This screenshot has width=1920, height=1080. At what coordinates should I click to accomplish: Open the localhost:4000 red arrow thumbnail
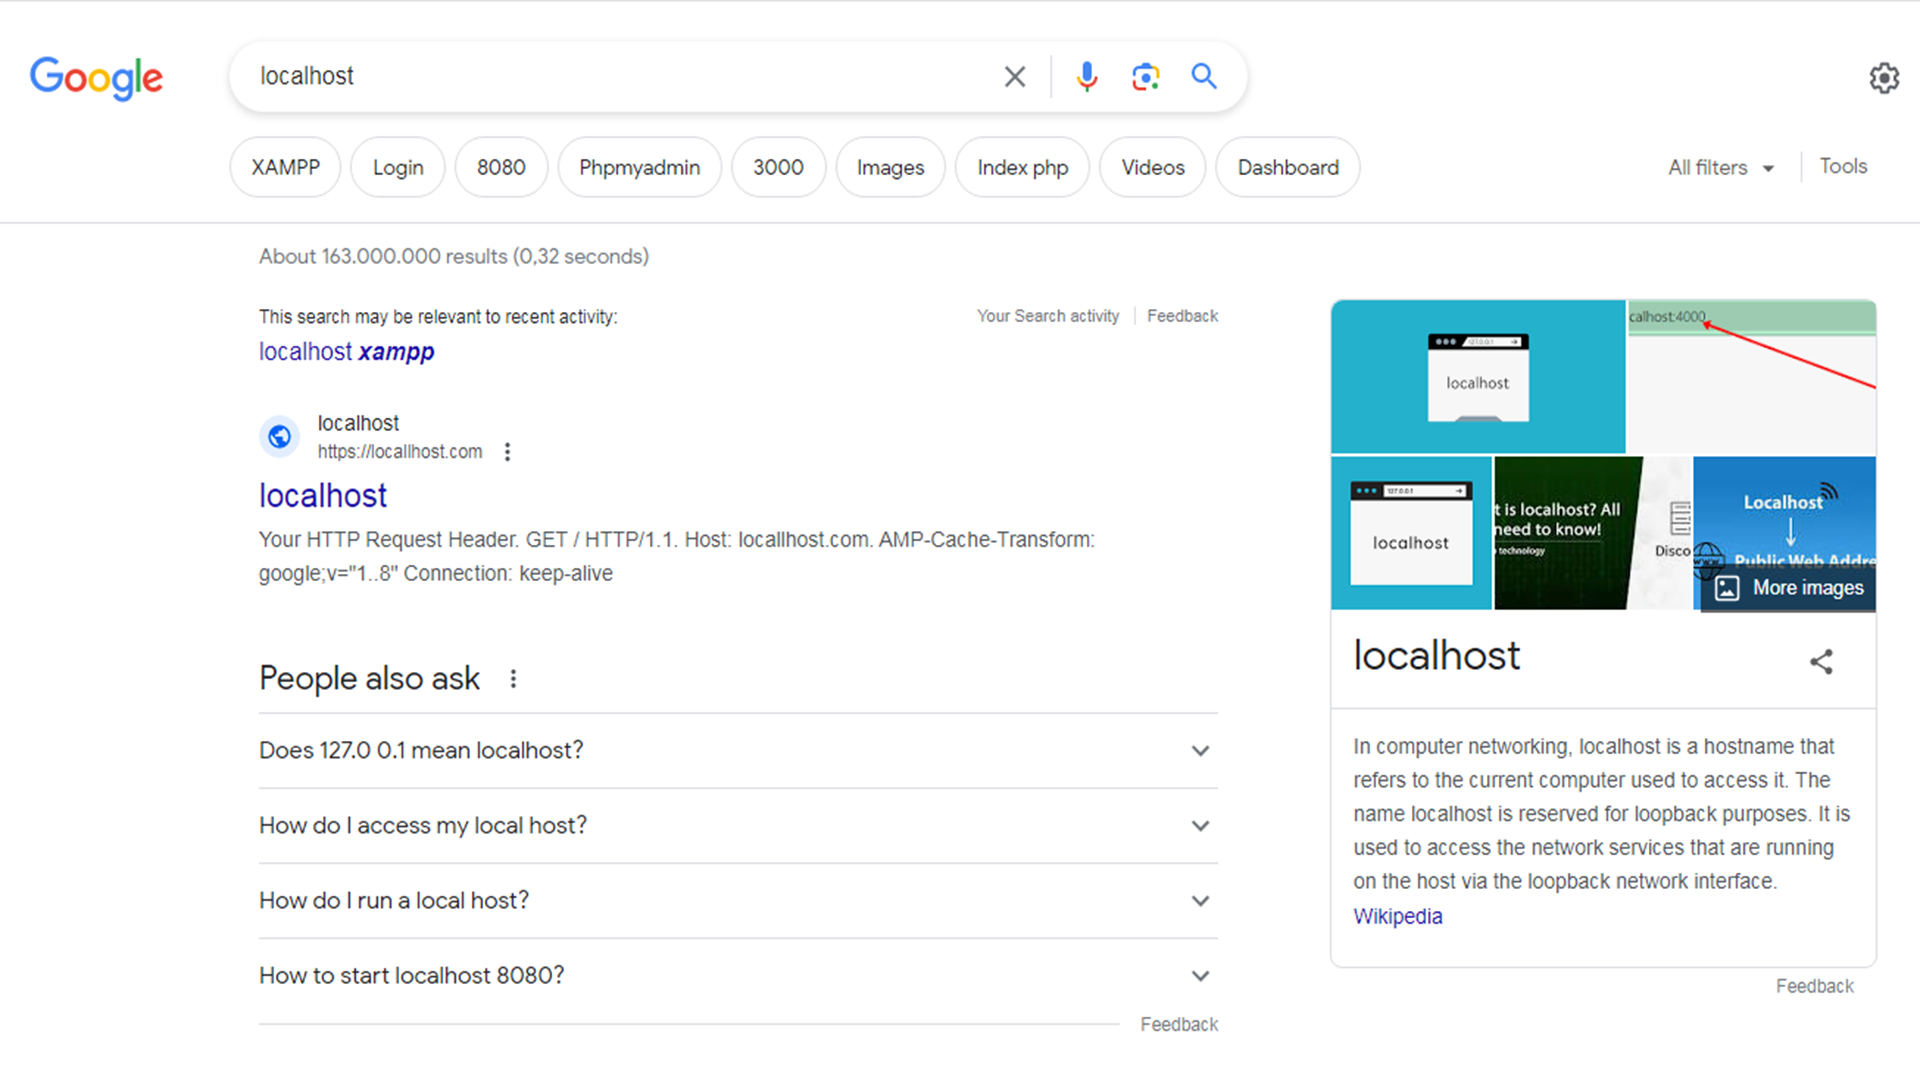pyautogui.click(x=1752, y=377)
